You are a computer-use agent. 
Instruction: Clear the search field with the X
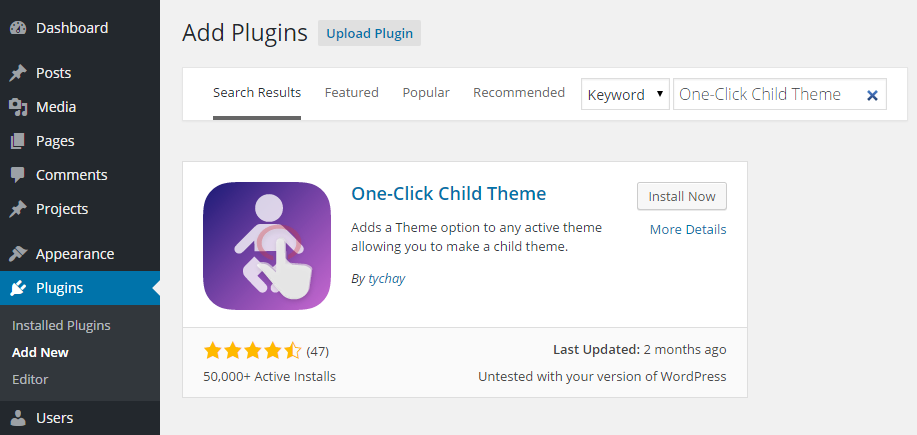coord(872,95)
